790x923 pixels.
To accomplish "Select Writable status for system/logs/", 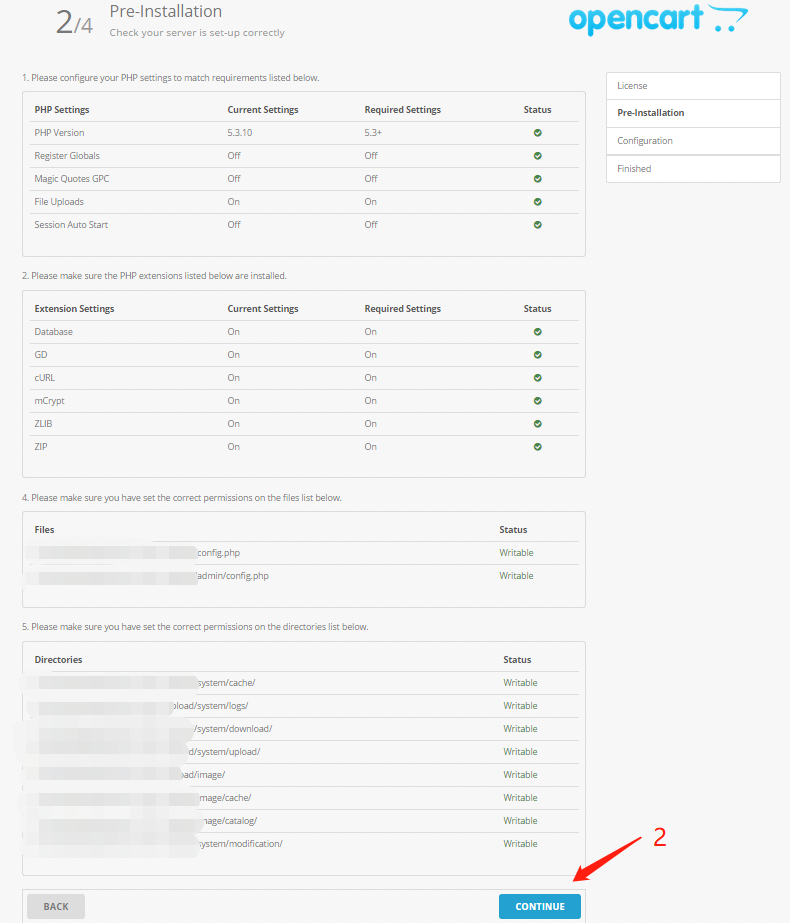I will (x=520, y=706).
